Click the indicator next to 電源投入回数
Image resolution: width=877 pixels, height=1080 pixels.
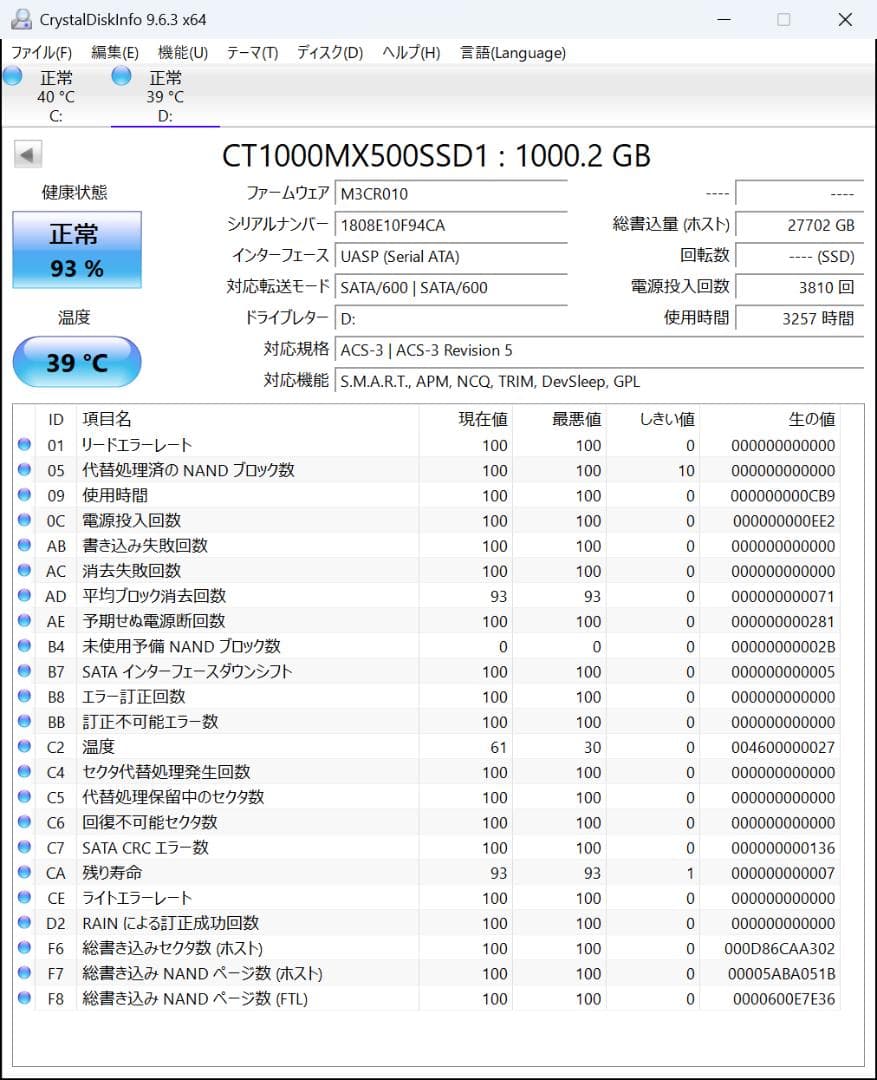[x=24, y=520]
